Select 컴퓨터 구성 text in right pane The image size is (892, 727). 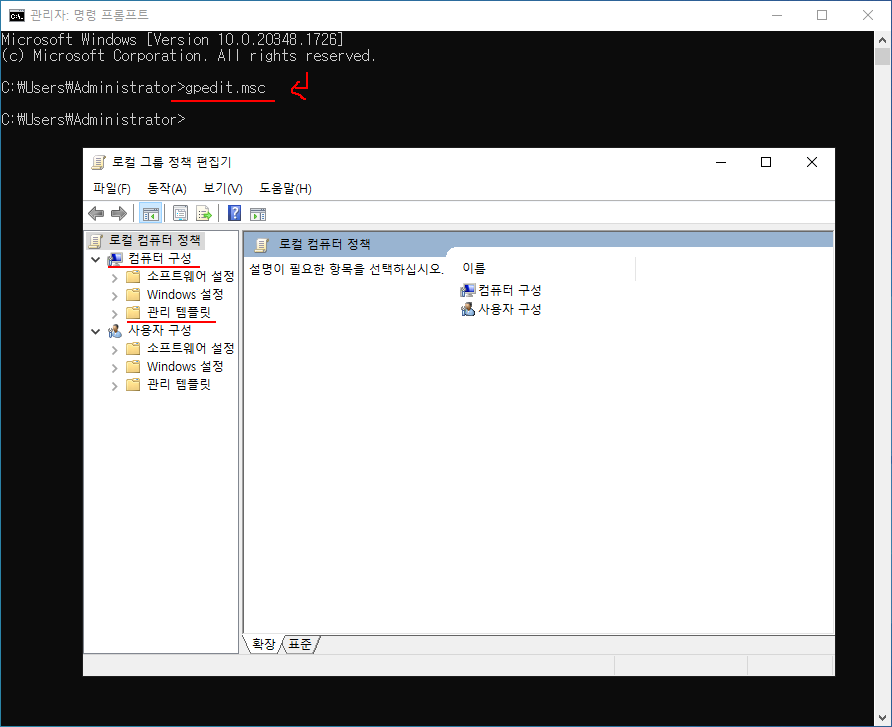coord(510,291)
